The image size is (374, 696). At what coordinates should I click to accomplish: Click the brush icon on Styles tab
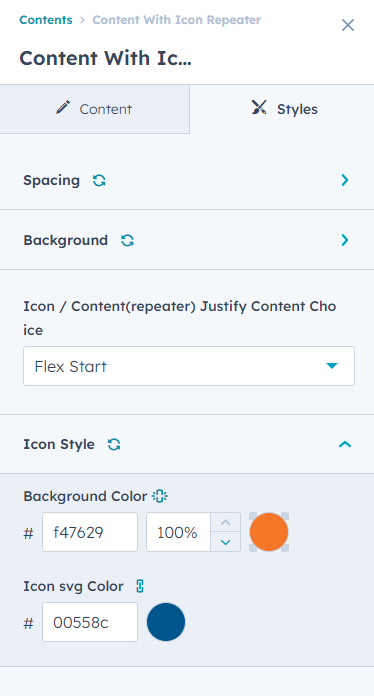click(x=259, y=108)
